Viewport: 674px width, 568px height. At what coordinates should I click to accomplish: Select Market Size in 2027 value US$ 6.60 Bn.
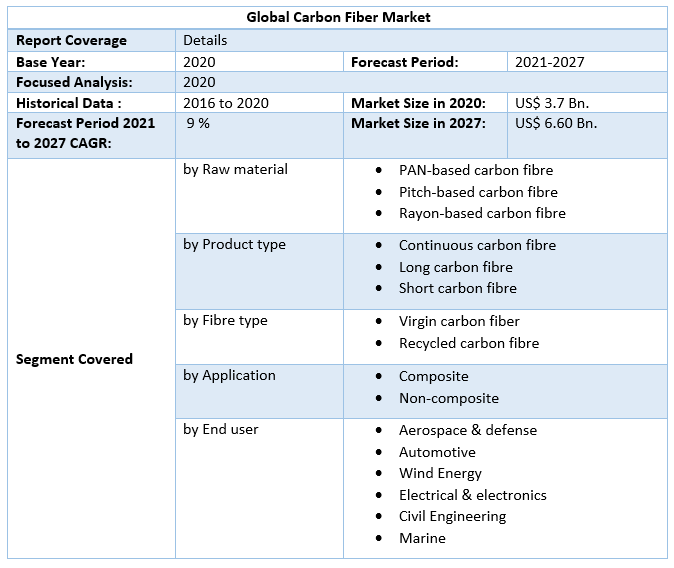coord(556,123)
